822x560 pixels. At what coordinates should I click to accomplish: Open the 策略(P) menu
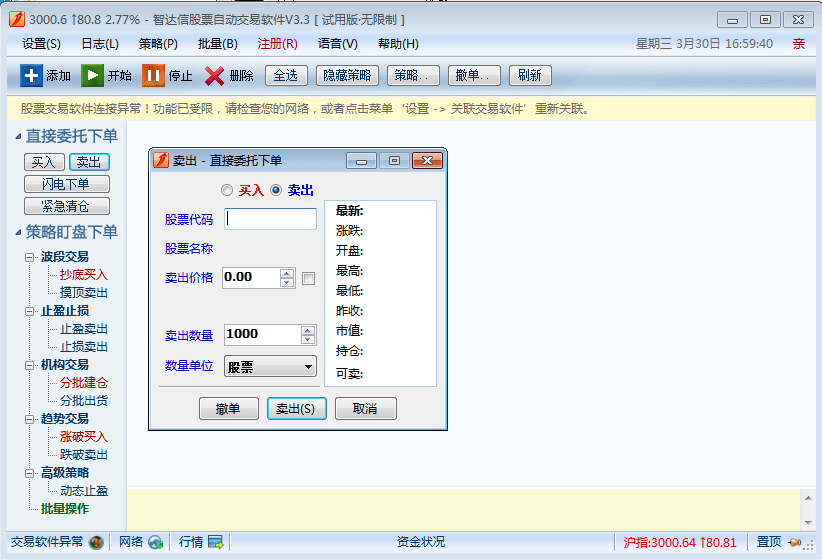coord(158,44)
